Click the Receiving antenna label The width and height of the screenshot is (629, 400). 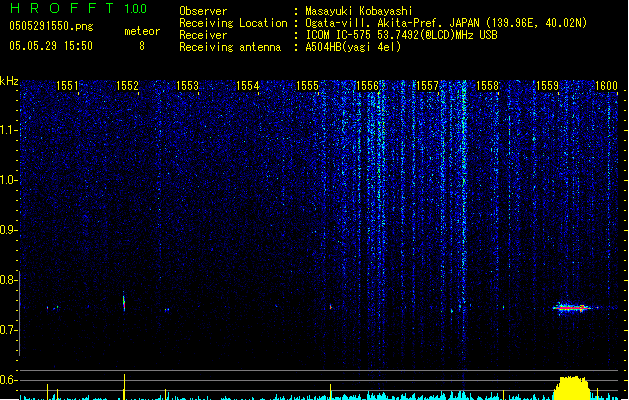(x=230, y=47)
